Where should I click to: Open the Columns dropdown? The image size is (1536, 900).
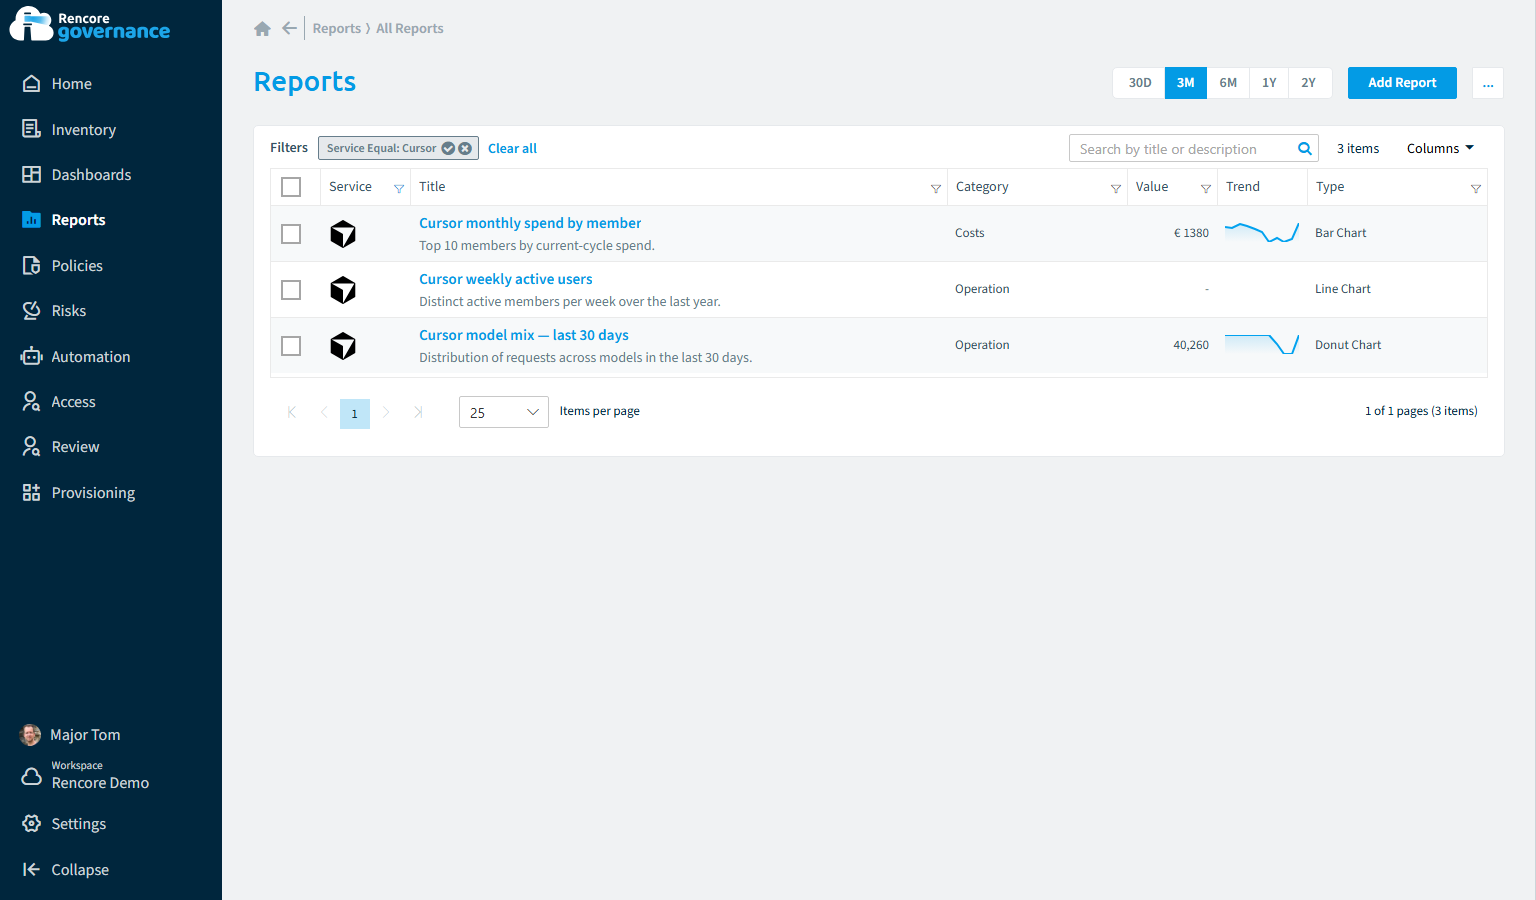(1440, 149)
